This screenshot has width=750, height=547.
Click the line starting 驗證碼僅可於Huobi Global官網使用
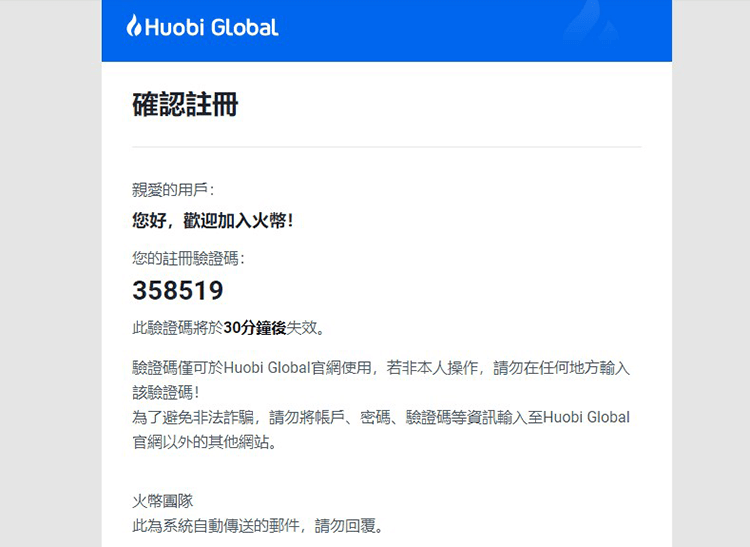(x=381, y=368)
